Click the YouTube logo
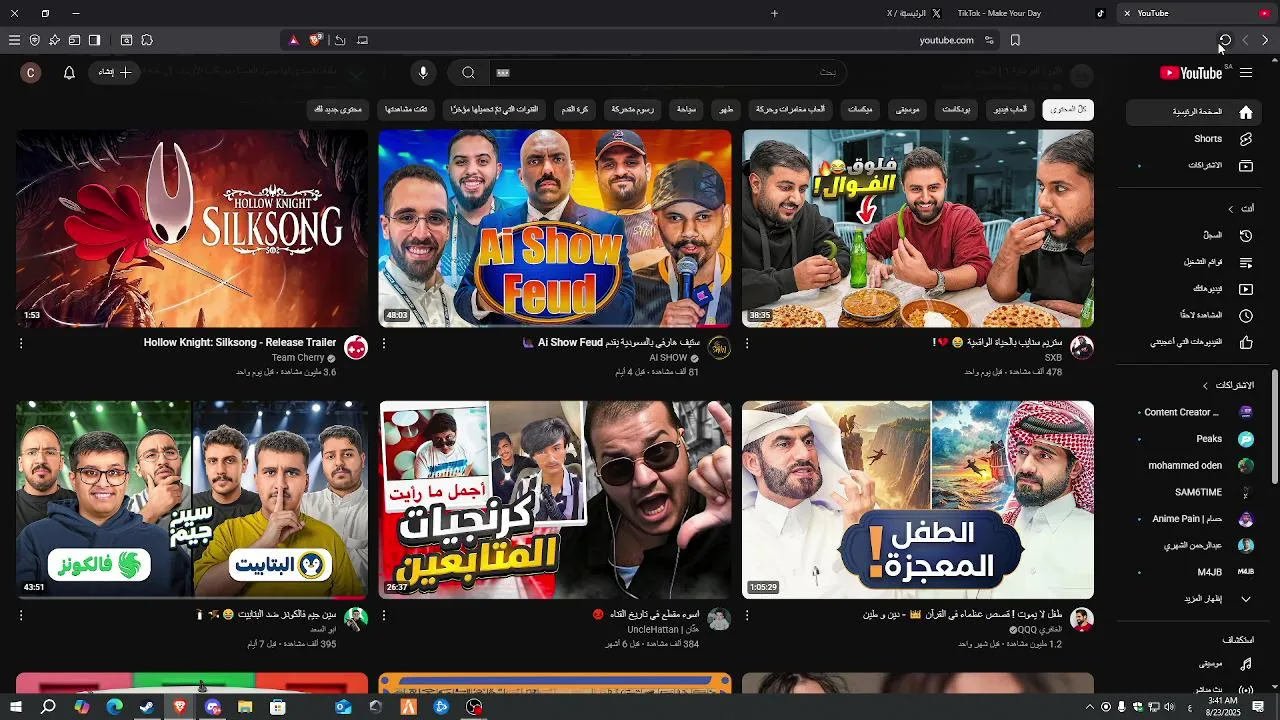The image size is (1280, 720). tap(1191, 73)
